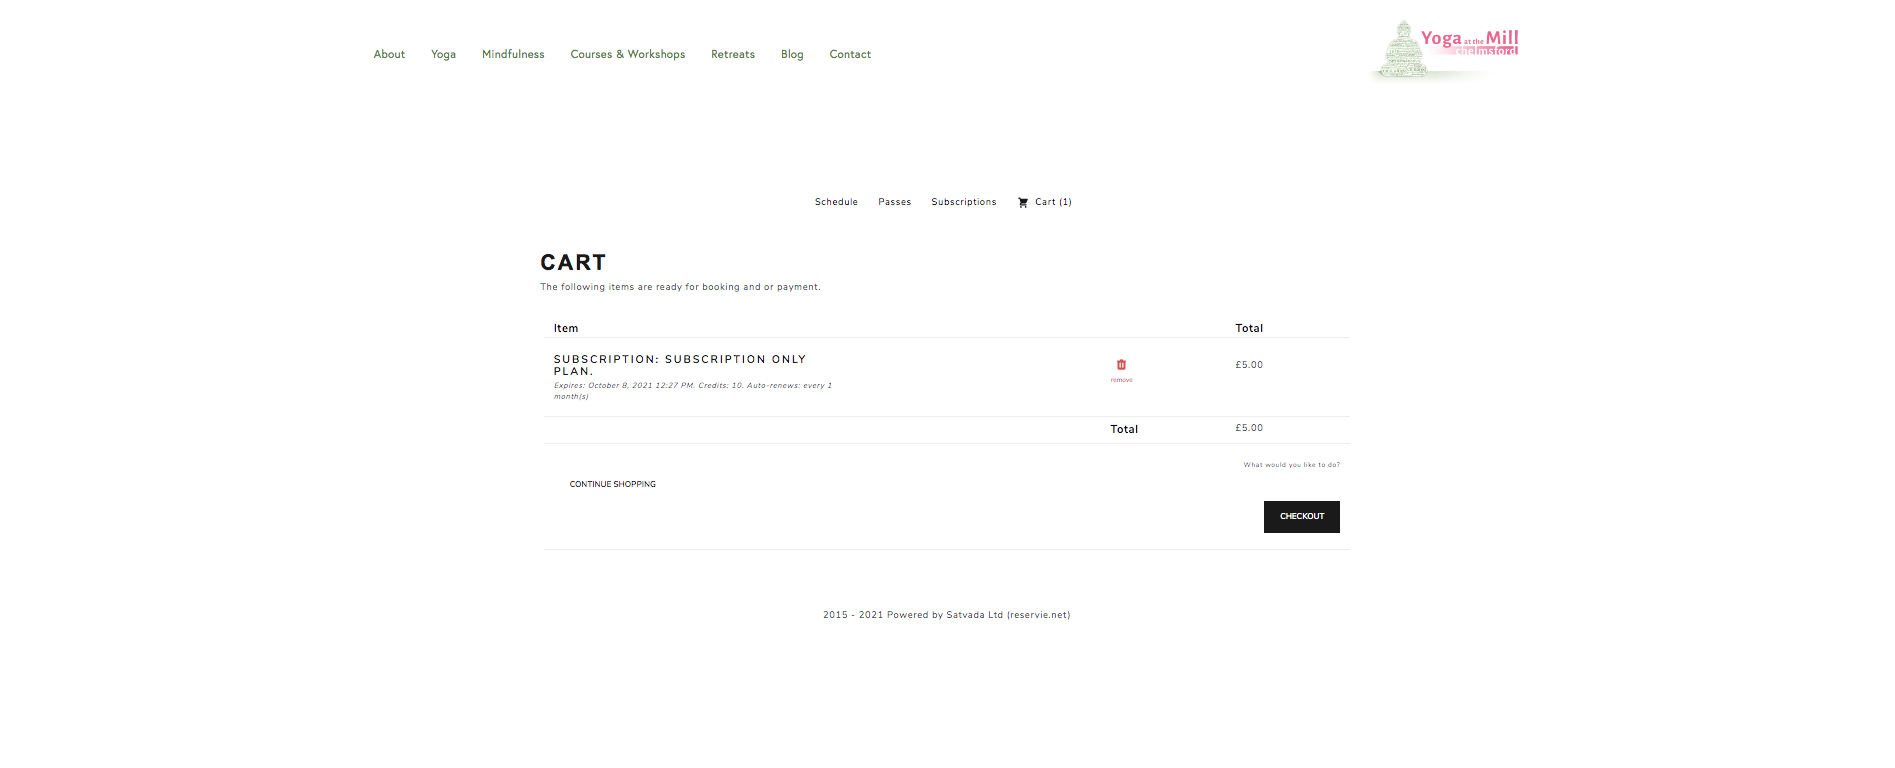Open the About menu item
The width and height of the screenshot is (1895, 768).
tap(389, 54)
